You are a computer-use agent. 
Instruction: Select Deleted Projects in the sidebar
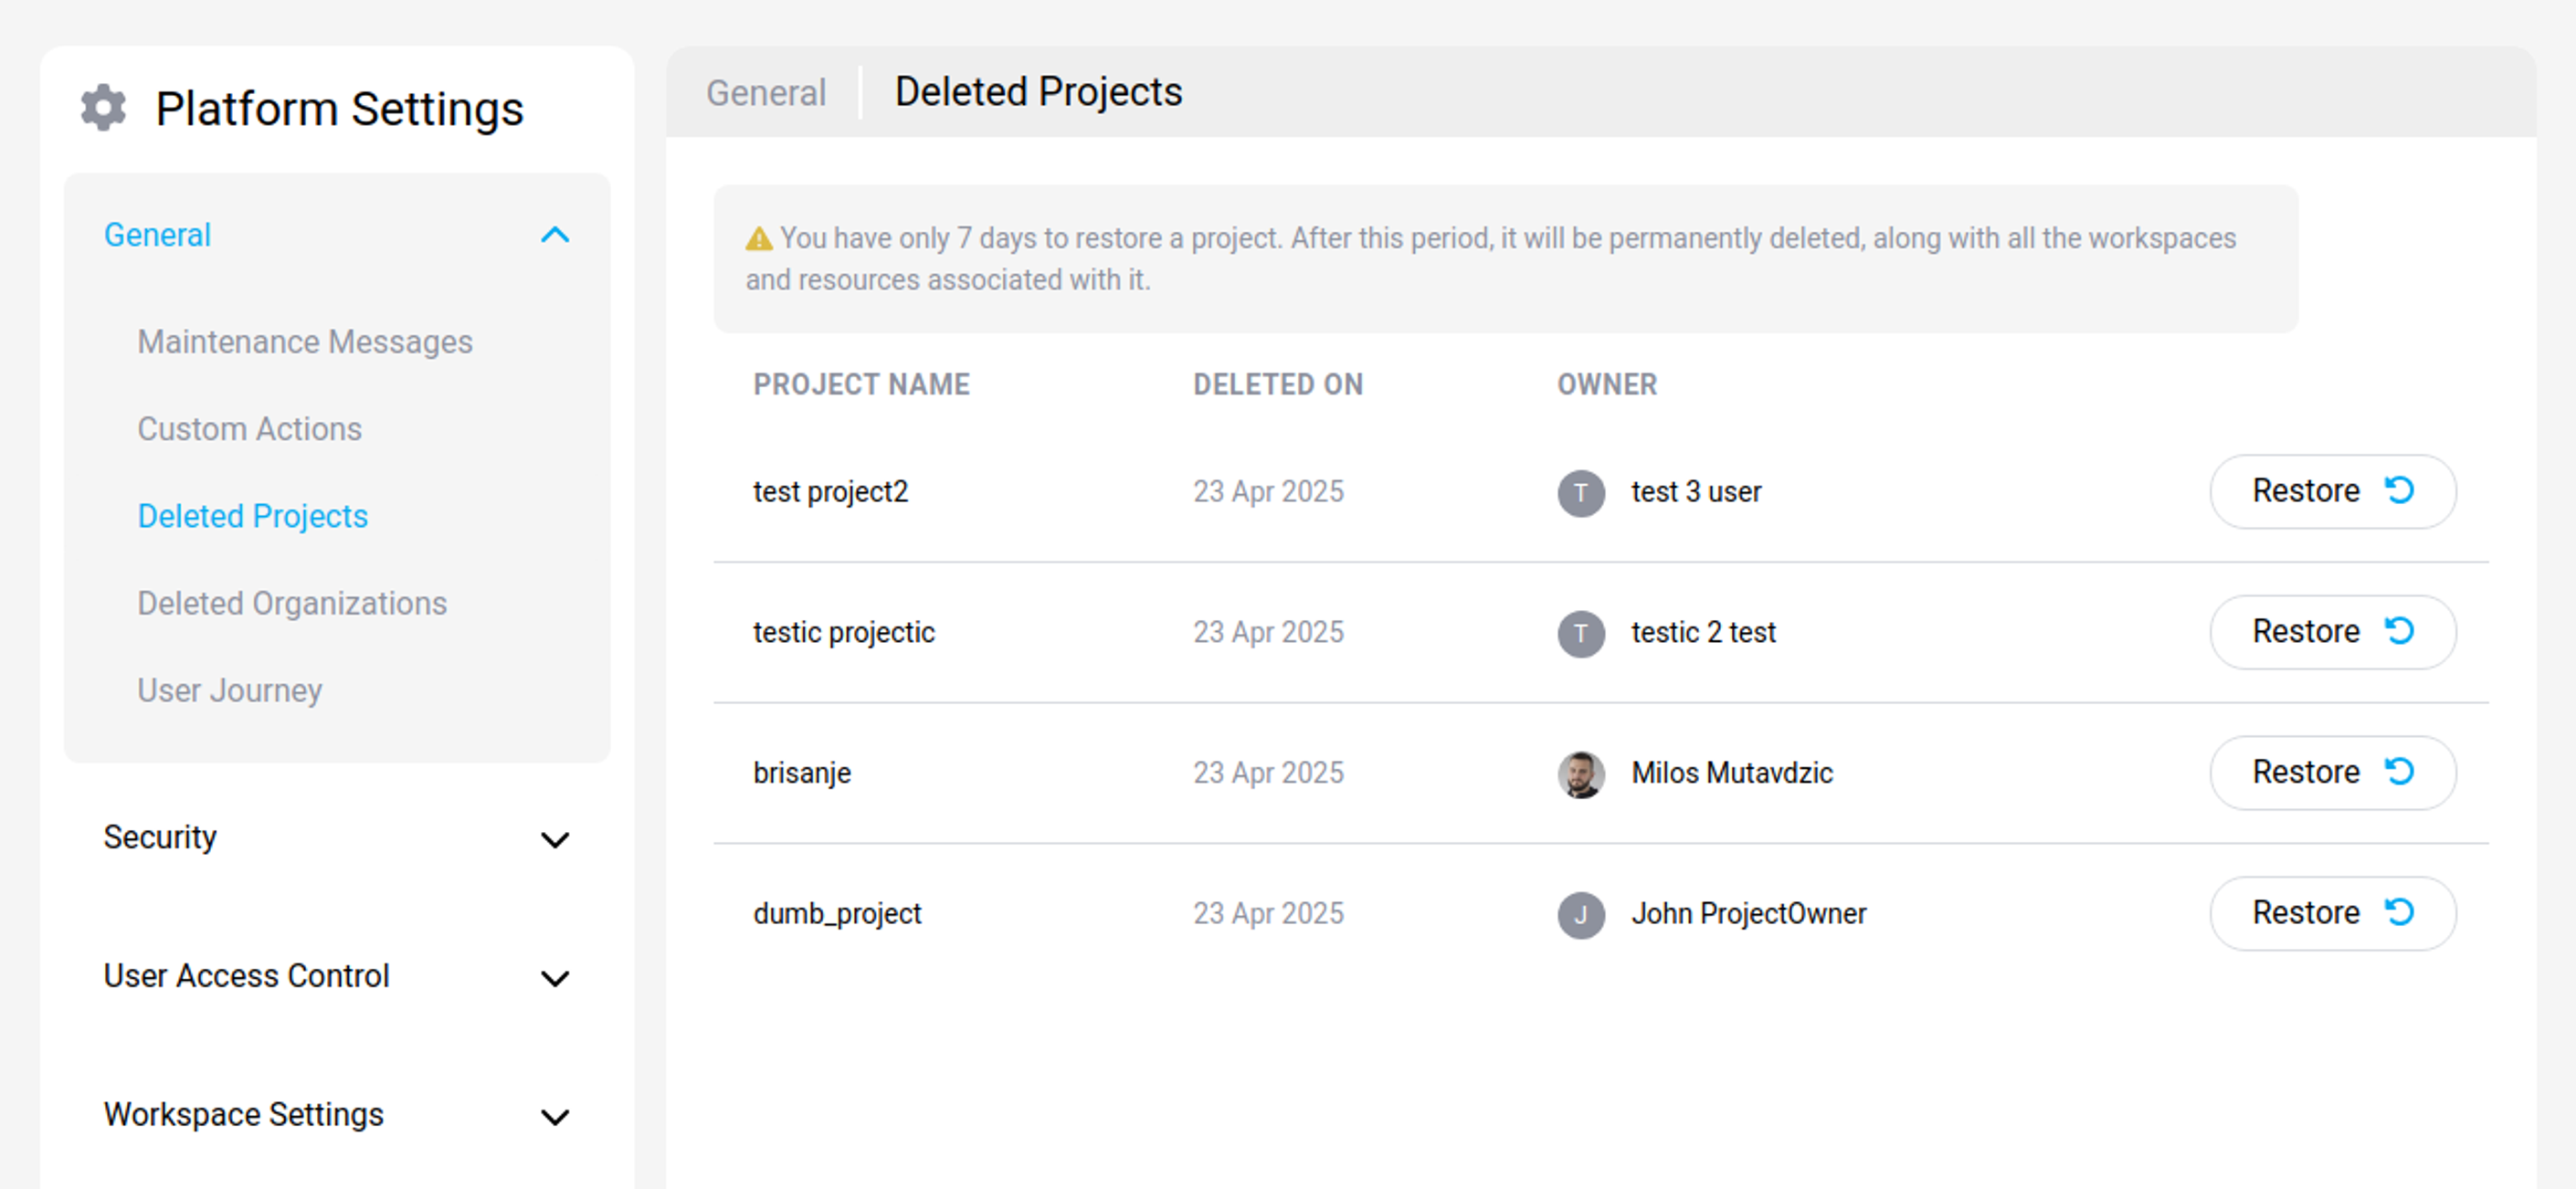pyautogui.click(x=253, y=516)
